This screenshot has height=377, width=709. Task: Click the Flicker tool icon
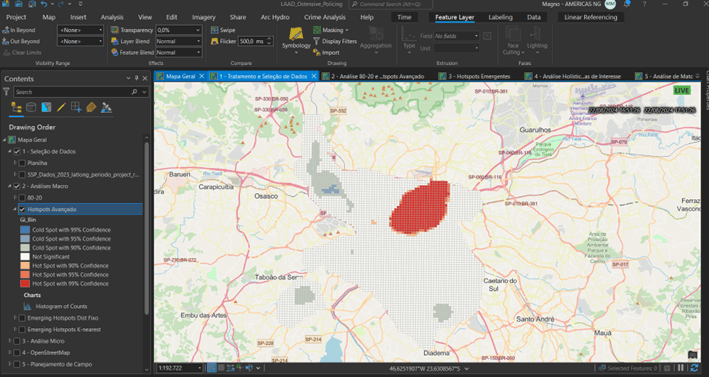(215, 41)
